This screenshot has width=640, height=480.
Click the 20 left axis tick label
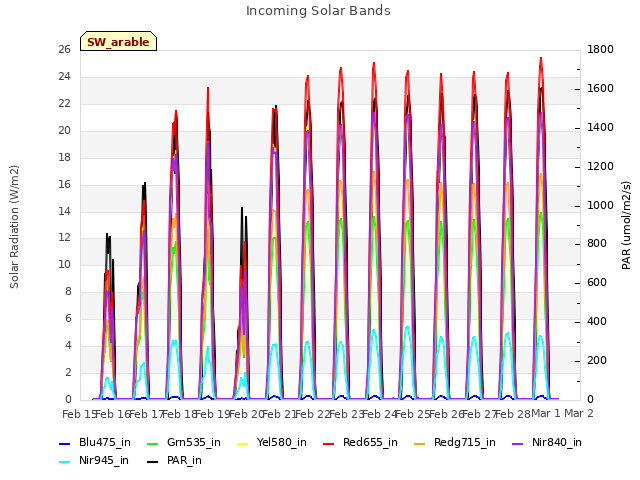pyautogui.click(x=64, y=130)
